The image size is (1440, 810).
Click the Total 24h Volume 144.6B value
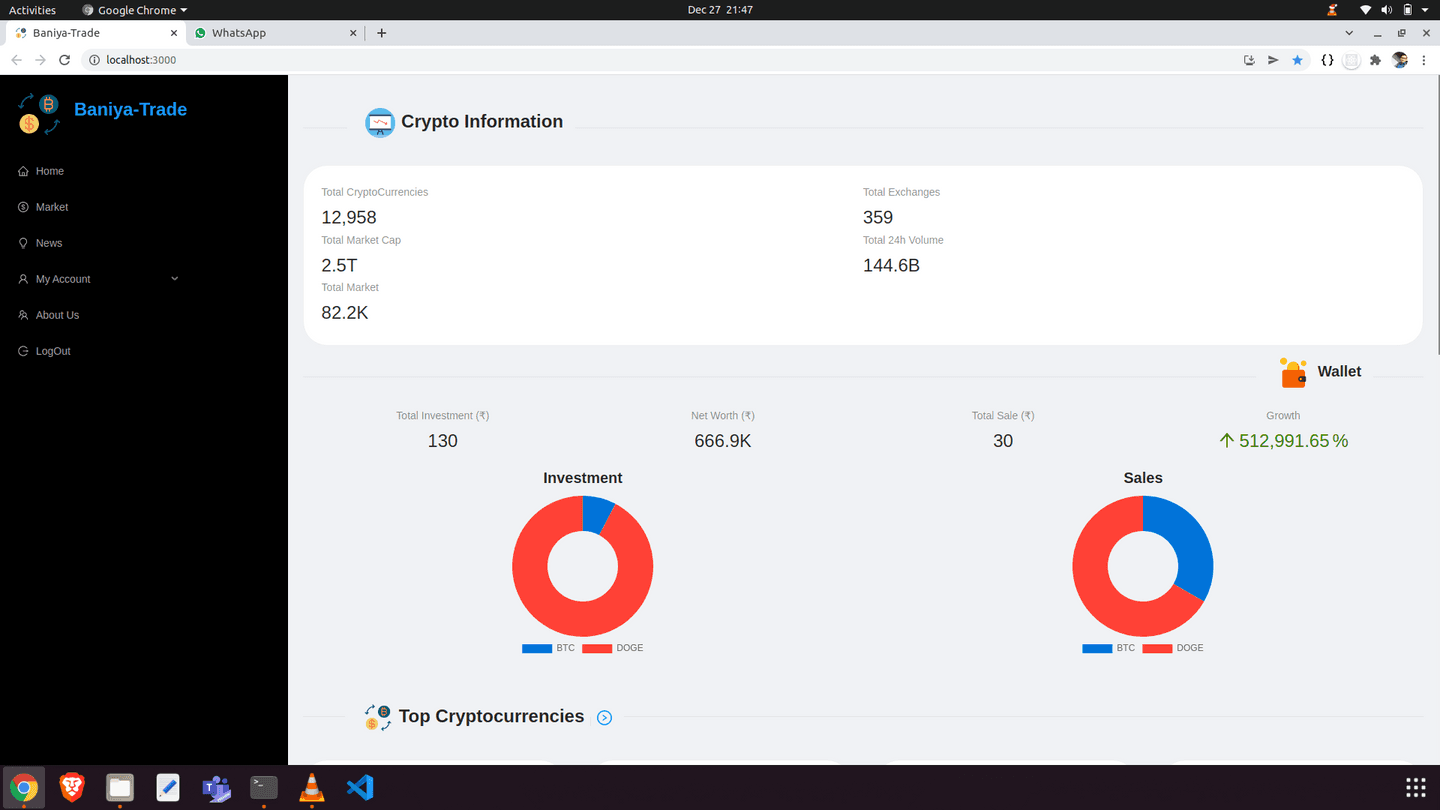891,265
